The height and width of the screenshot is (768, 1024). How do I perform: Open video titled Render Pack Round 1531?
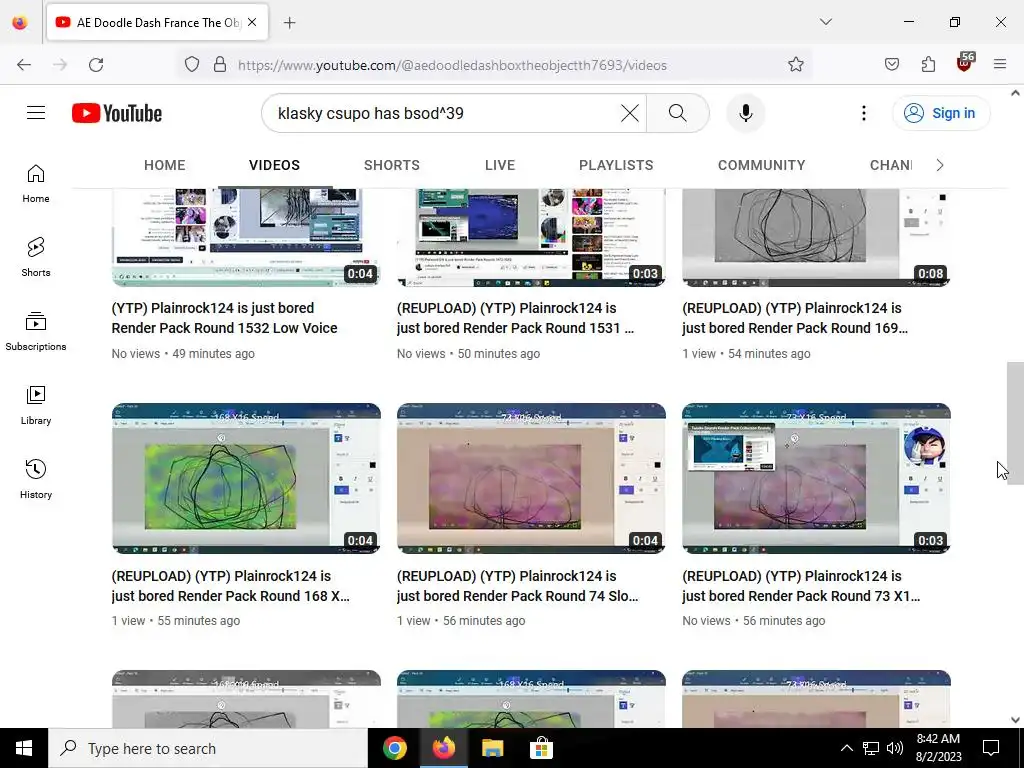coord(515,318)
